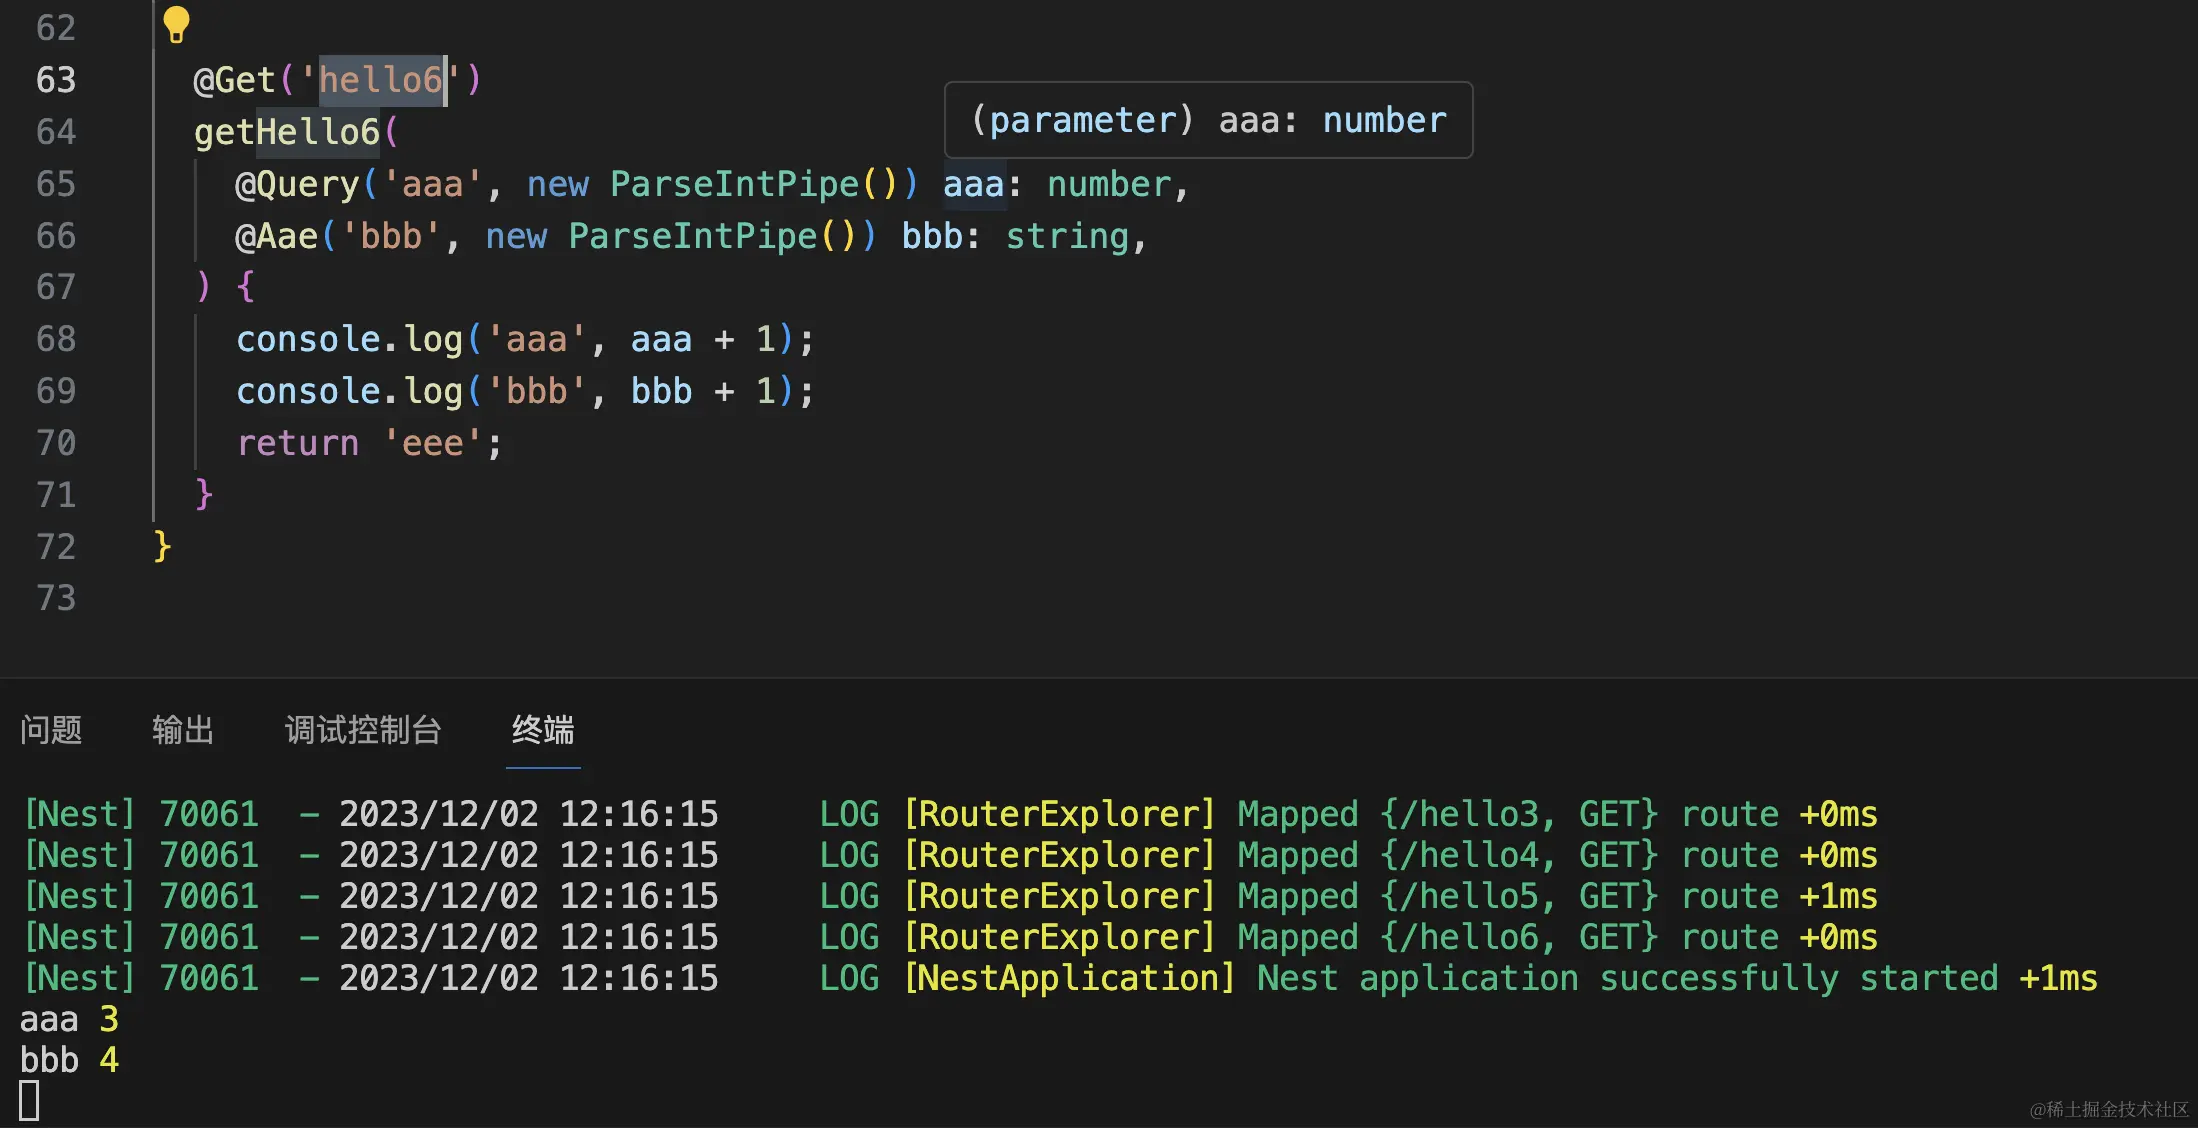Open the 问题 (Problems) panel tab
This screenshot has width=2198, height=1128.
(51, 730)
